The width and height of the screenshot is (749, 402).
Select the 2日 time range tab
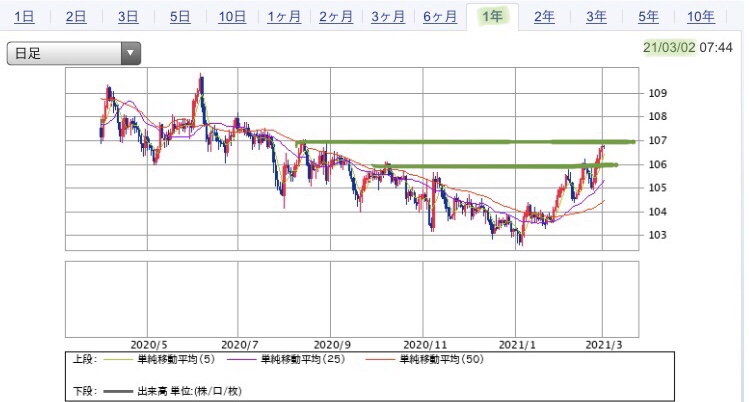tap(76, 17)
